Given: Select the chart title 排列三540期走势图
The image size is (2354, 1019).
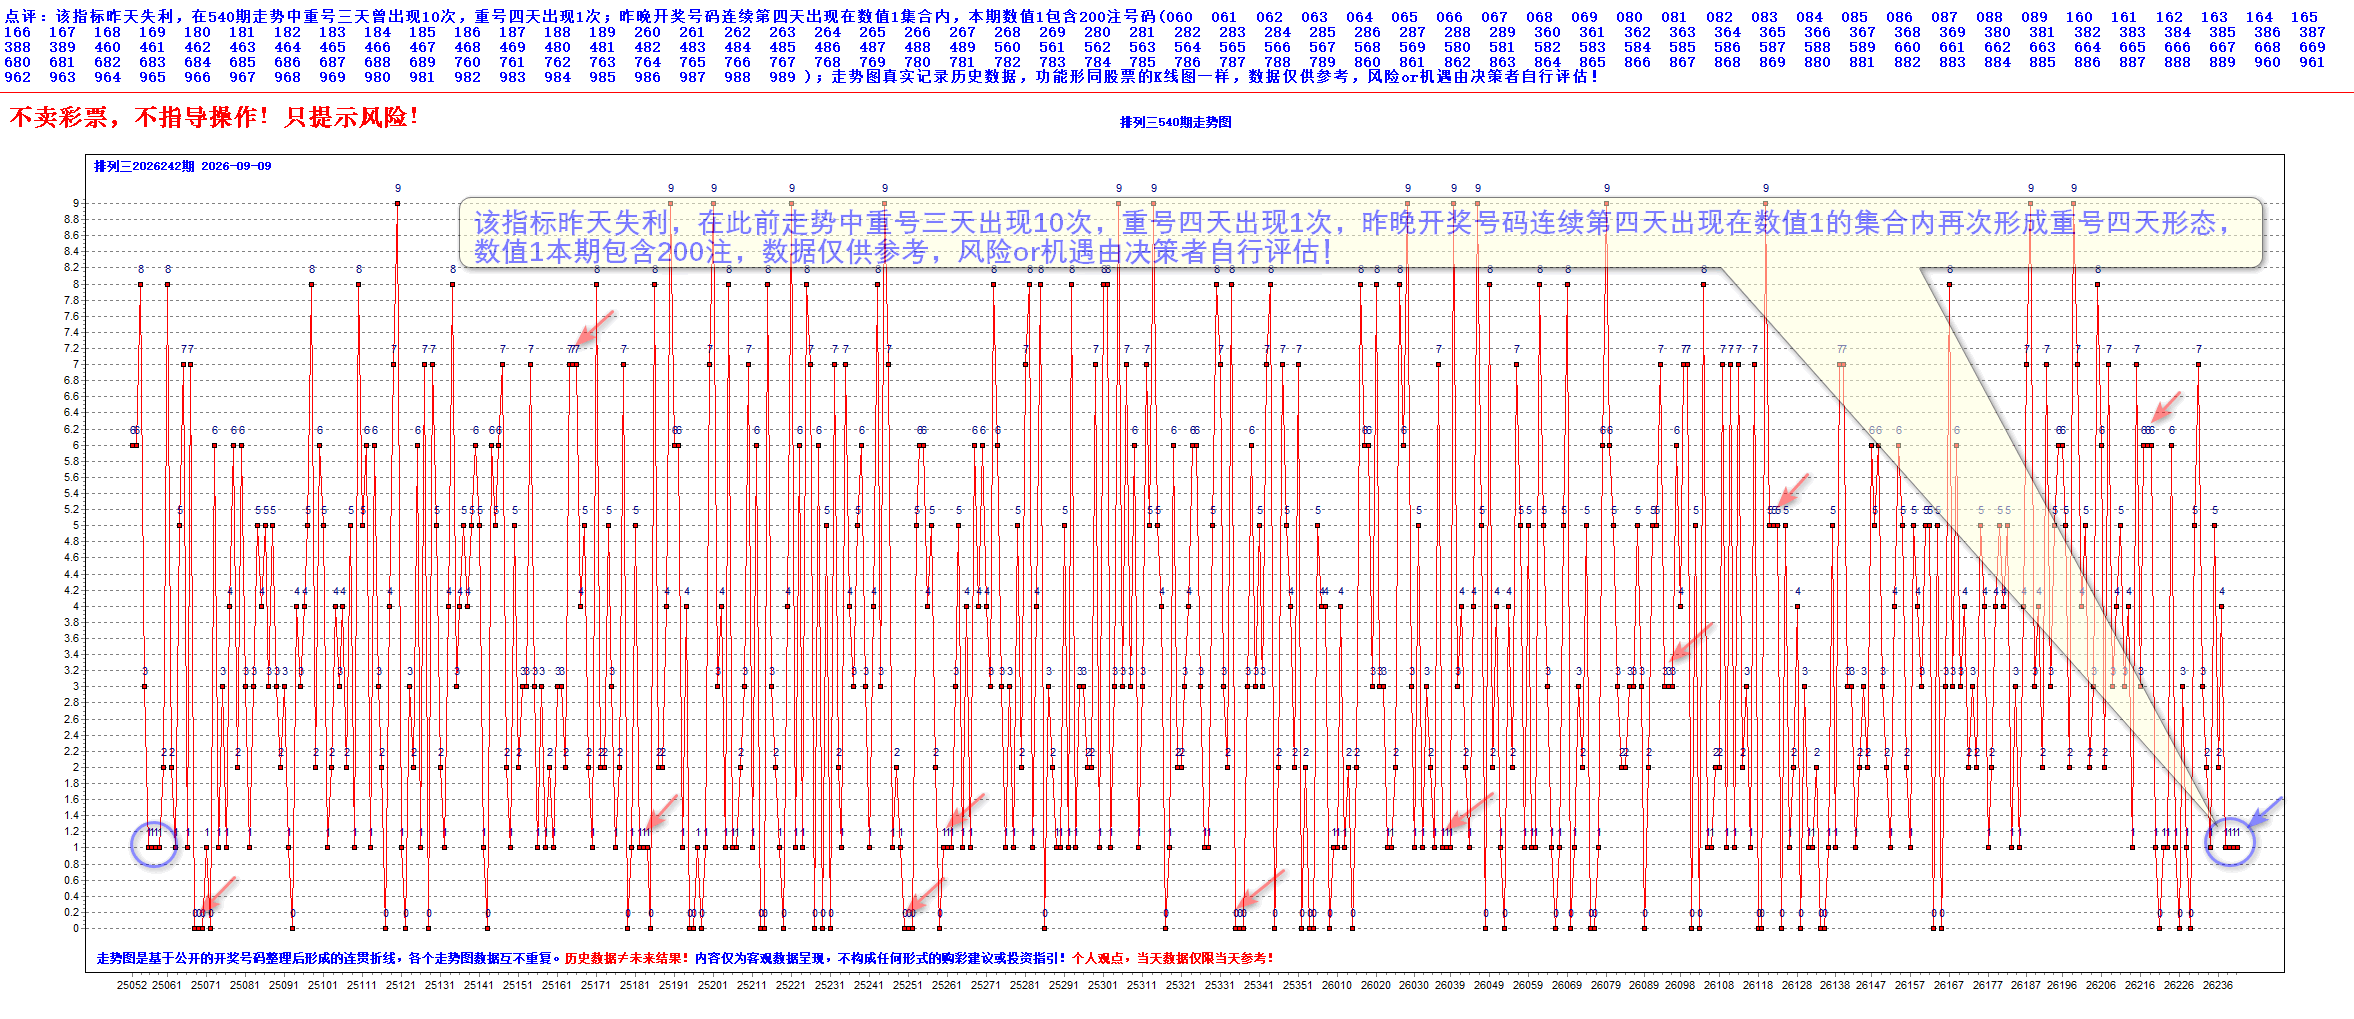Looking at the screenshot, I should [x=1176, y=122].
